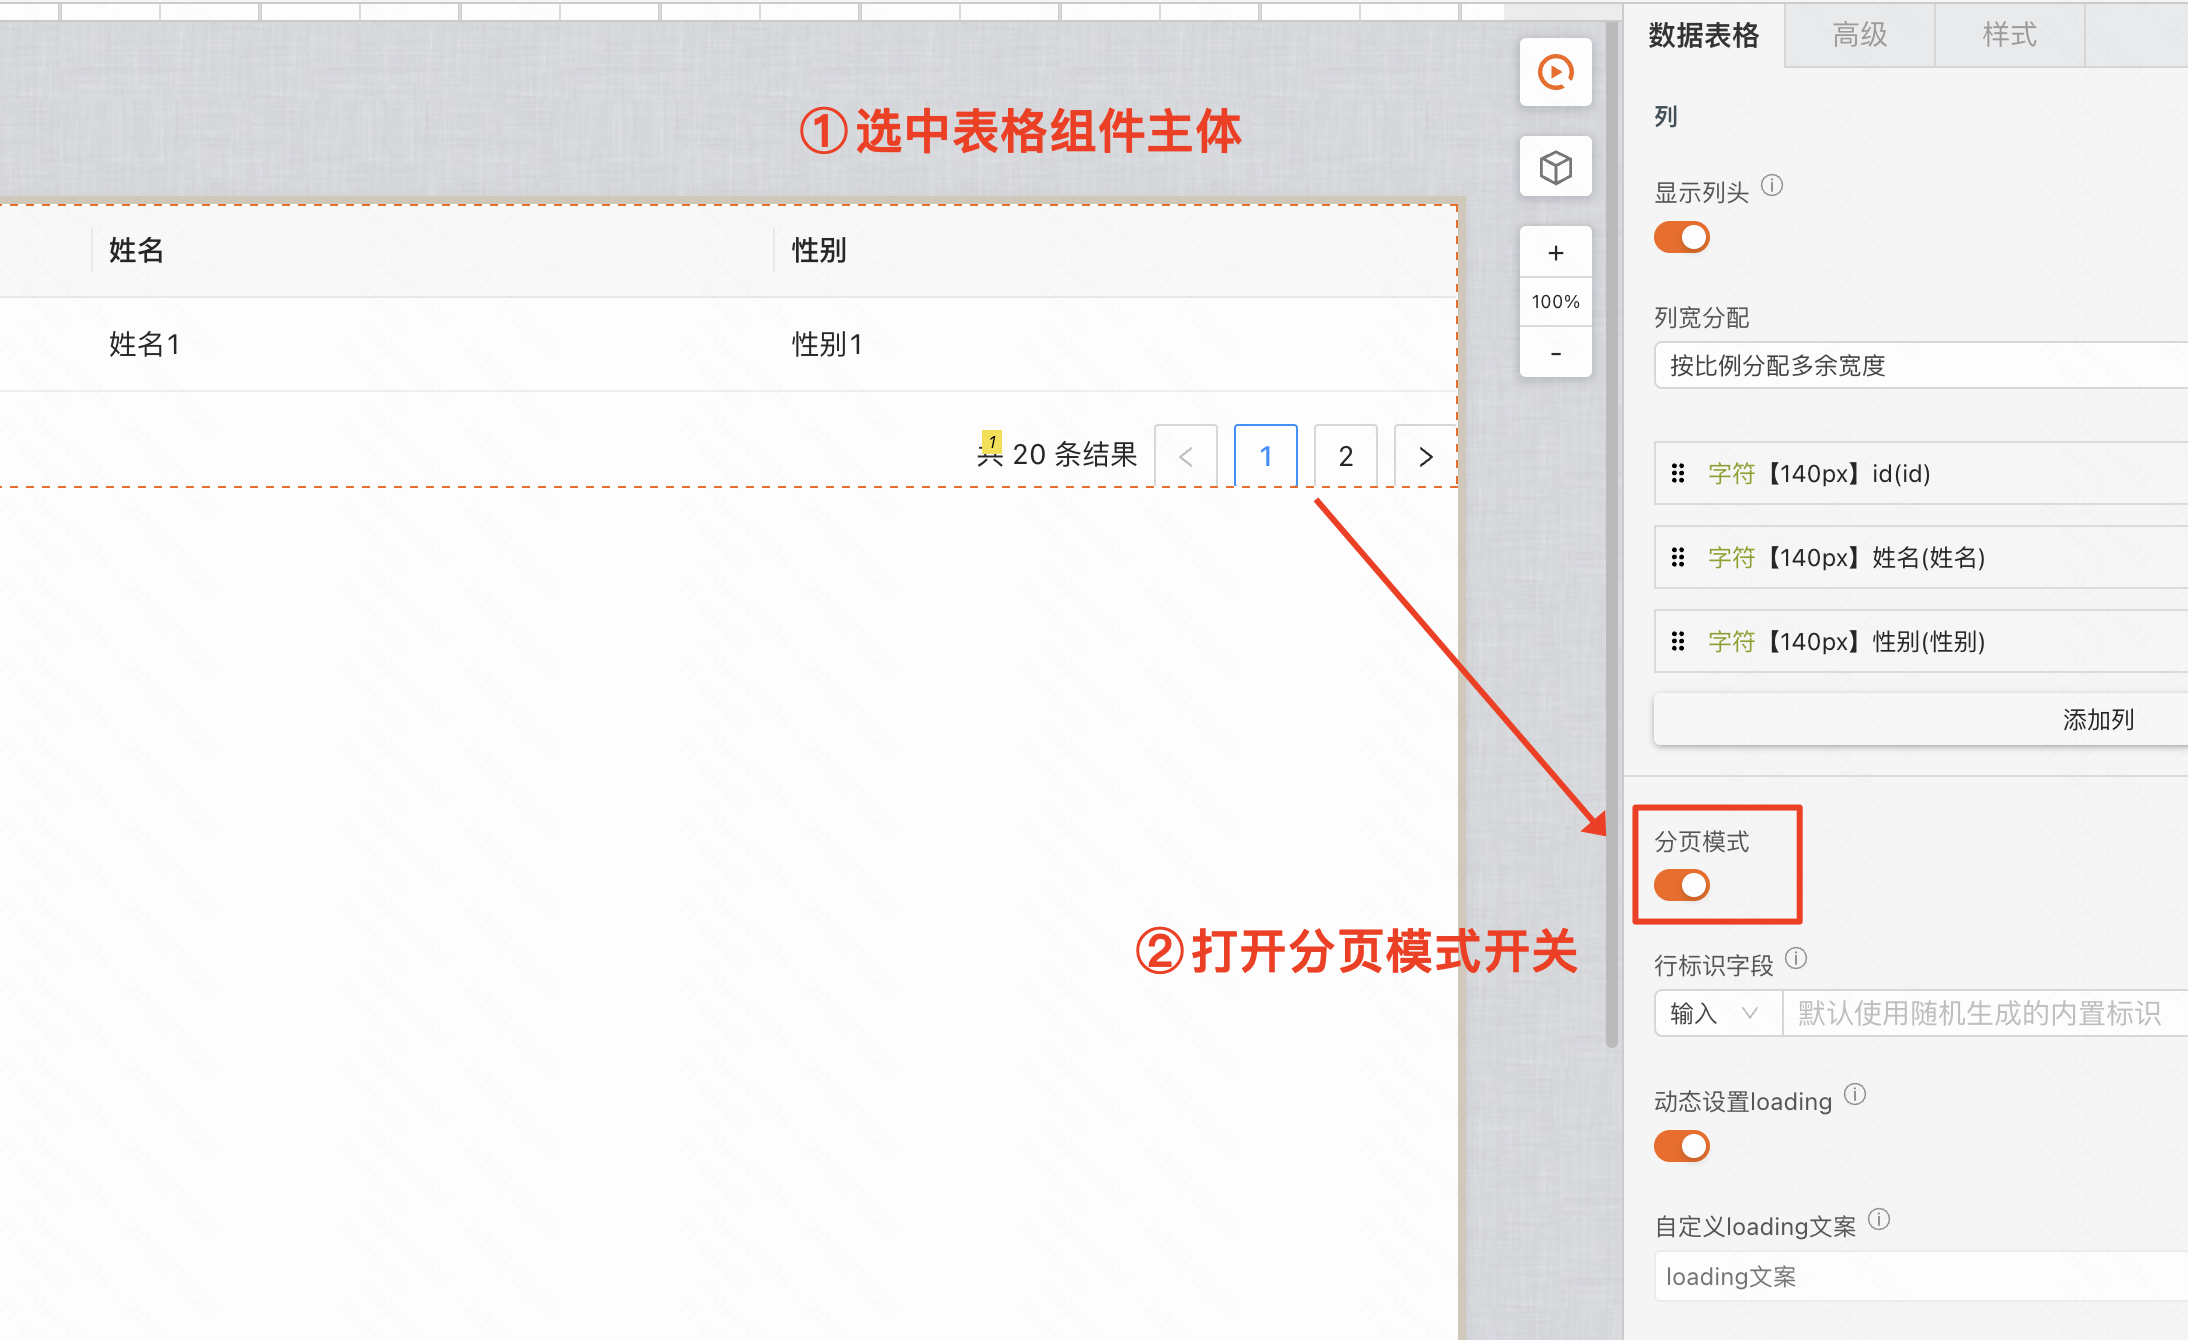Click the 行标识字段 input field

click(1985, 1014)
